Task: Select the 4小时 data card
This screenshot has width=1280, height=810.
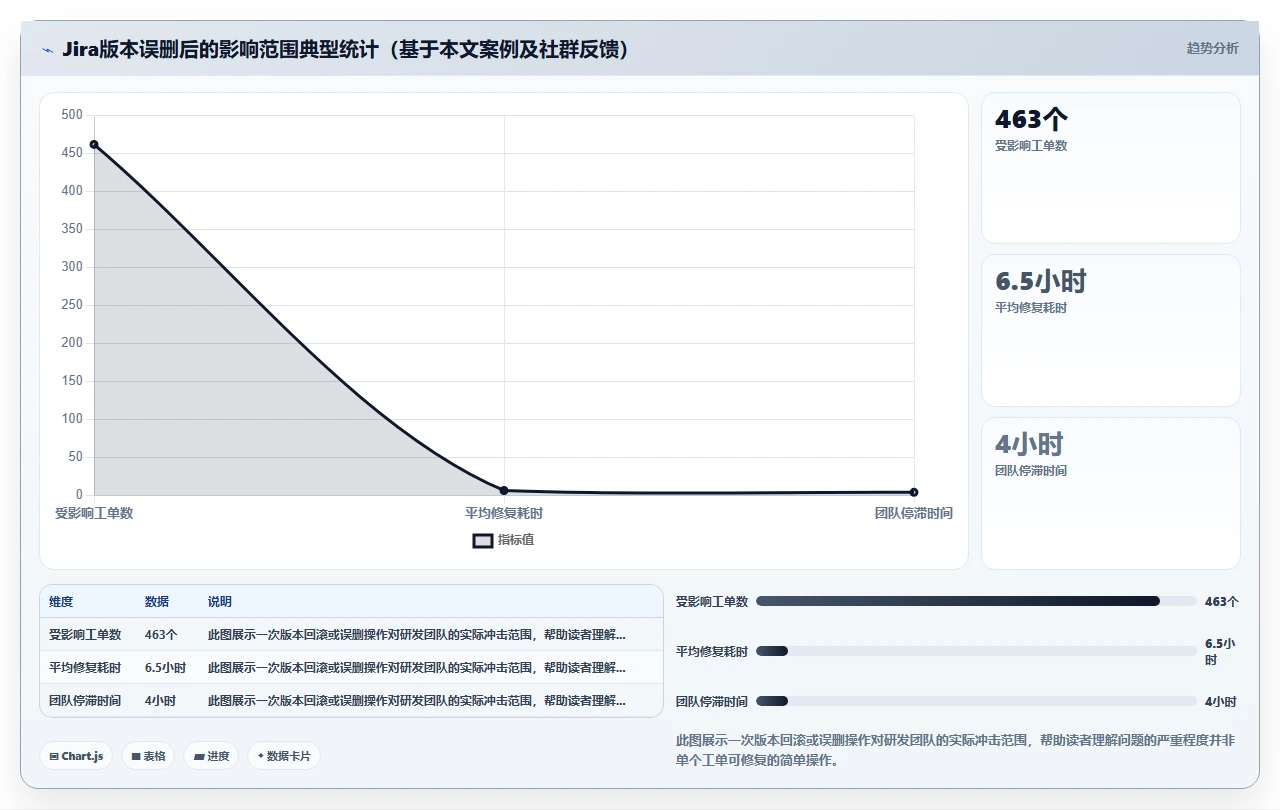Action: click(x=1111, y=493)
